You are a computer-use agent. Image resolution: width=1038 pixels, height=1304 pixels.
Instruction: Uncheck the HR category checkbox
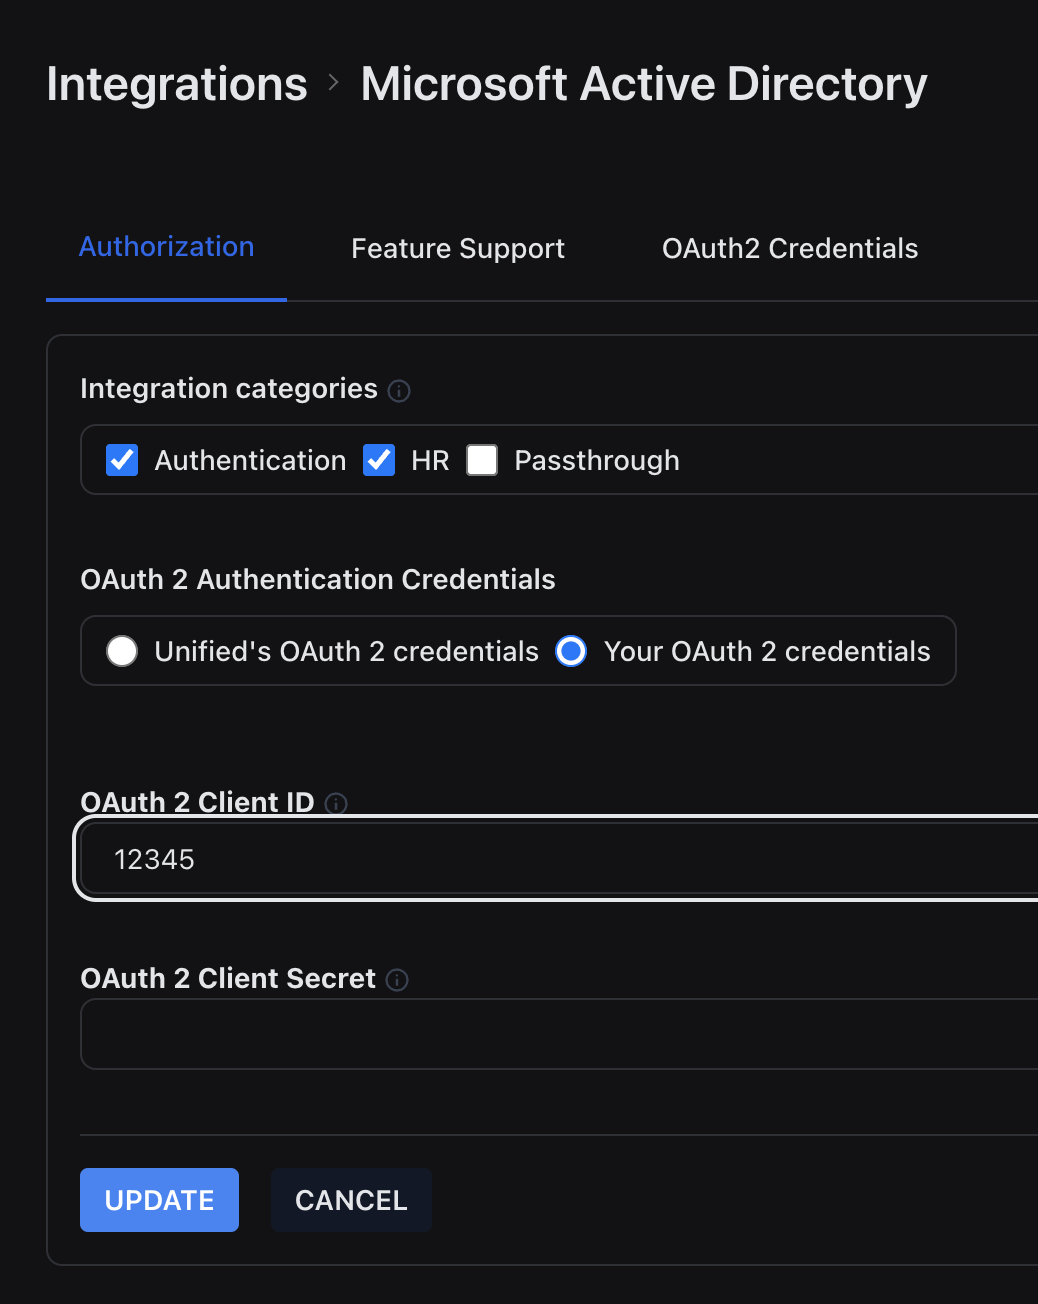pos(379,460)
